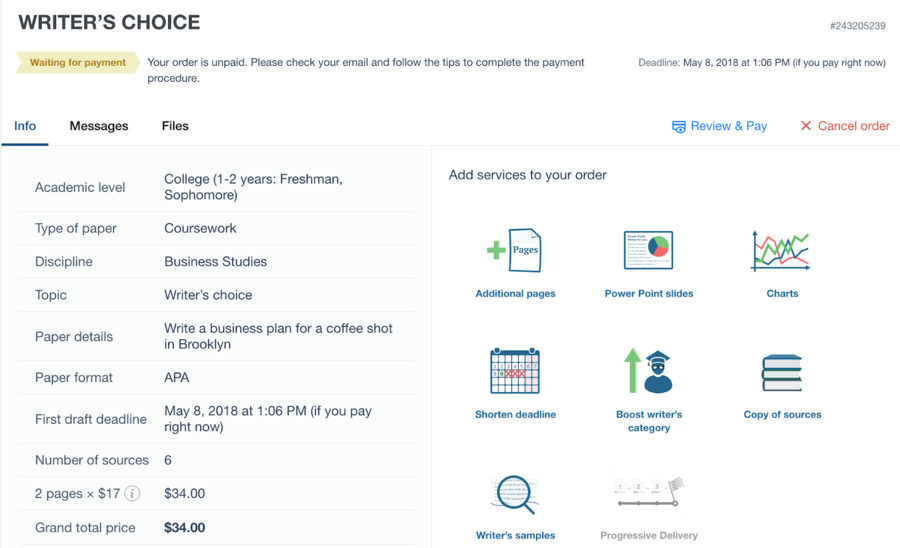Image resolution: width=900 pixels, height=548 pixels.
Task: Cancel the order with Cancel order
Action: point(845,126)
